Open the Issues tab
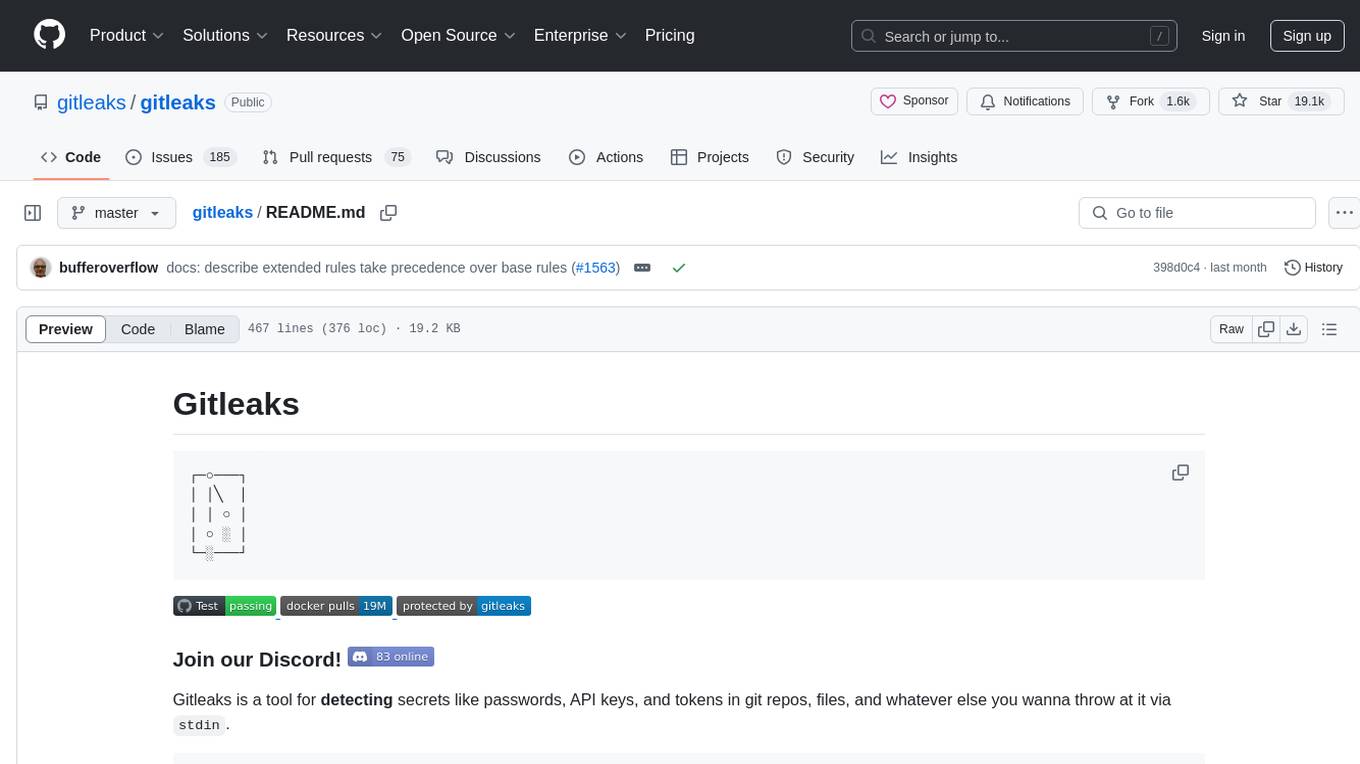Viewport: 1360px width, 764px height. pos(180,157)
